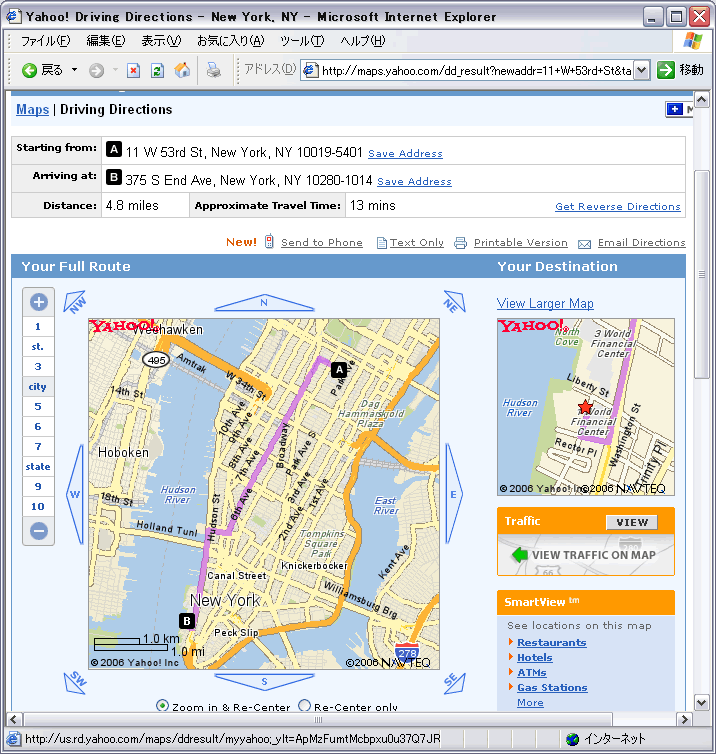Pan map northeast with NE arrow

454,302
